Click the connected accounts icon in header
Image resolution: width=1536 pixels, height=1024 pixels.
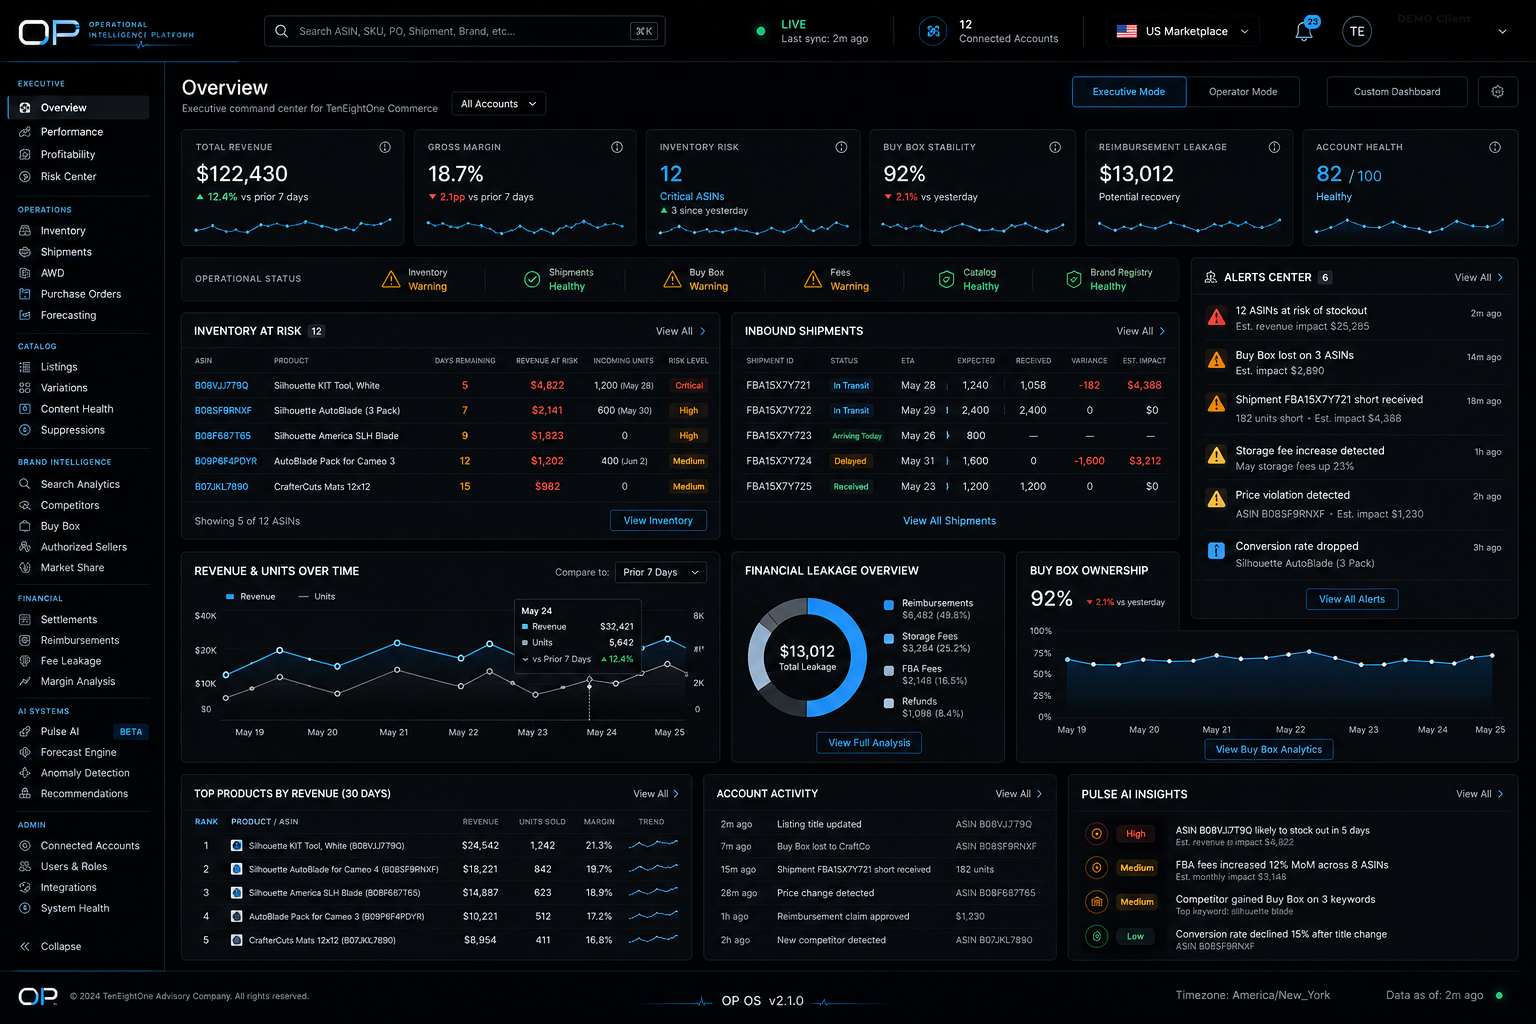[x=933, y=31]
